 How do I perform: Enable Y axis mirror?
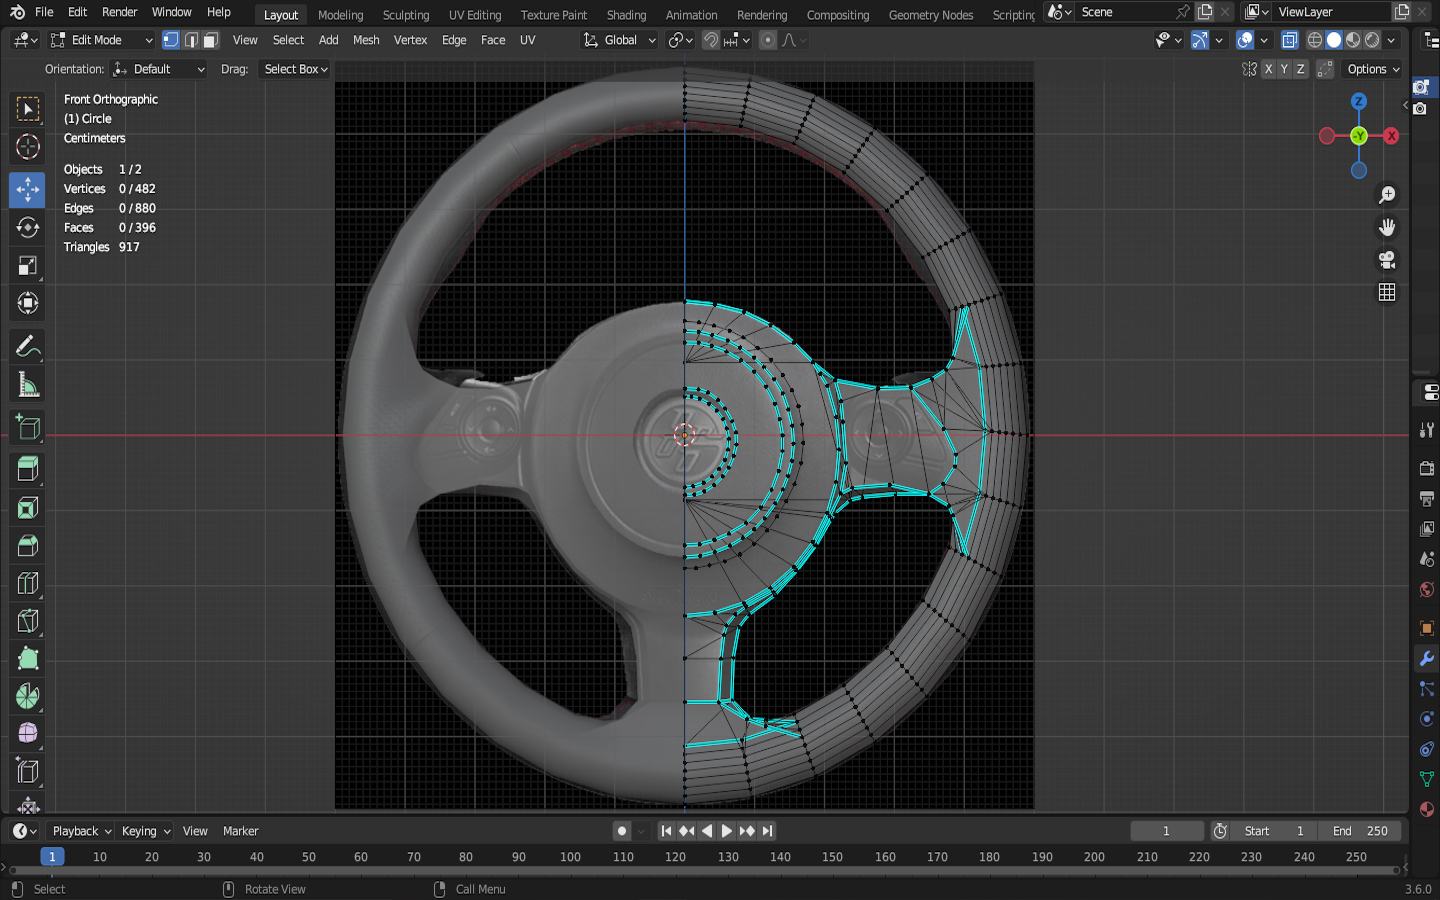[1284, 69]
